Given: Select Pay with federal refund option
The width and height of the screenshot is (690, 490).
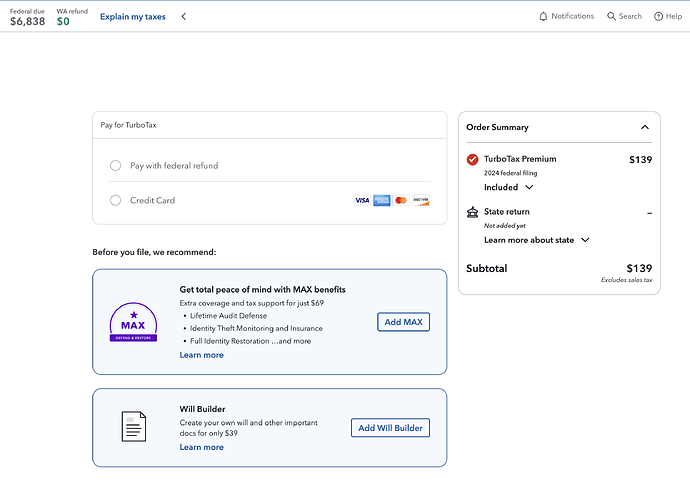Looking at the screenshot, I should pos(116,166).
